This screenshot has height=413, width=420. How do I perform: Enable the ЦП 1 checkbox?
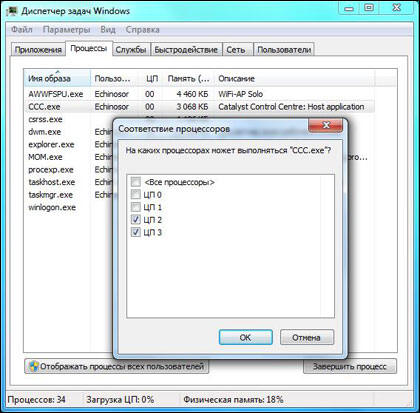[x=136, y=207]
